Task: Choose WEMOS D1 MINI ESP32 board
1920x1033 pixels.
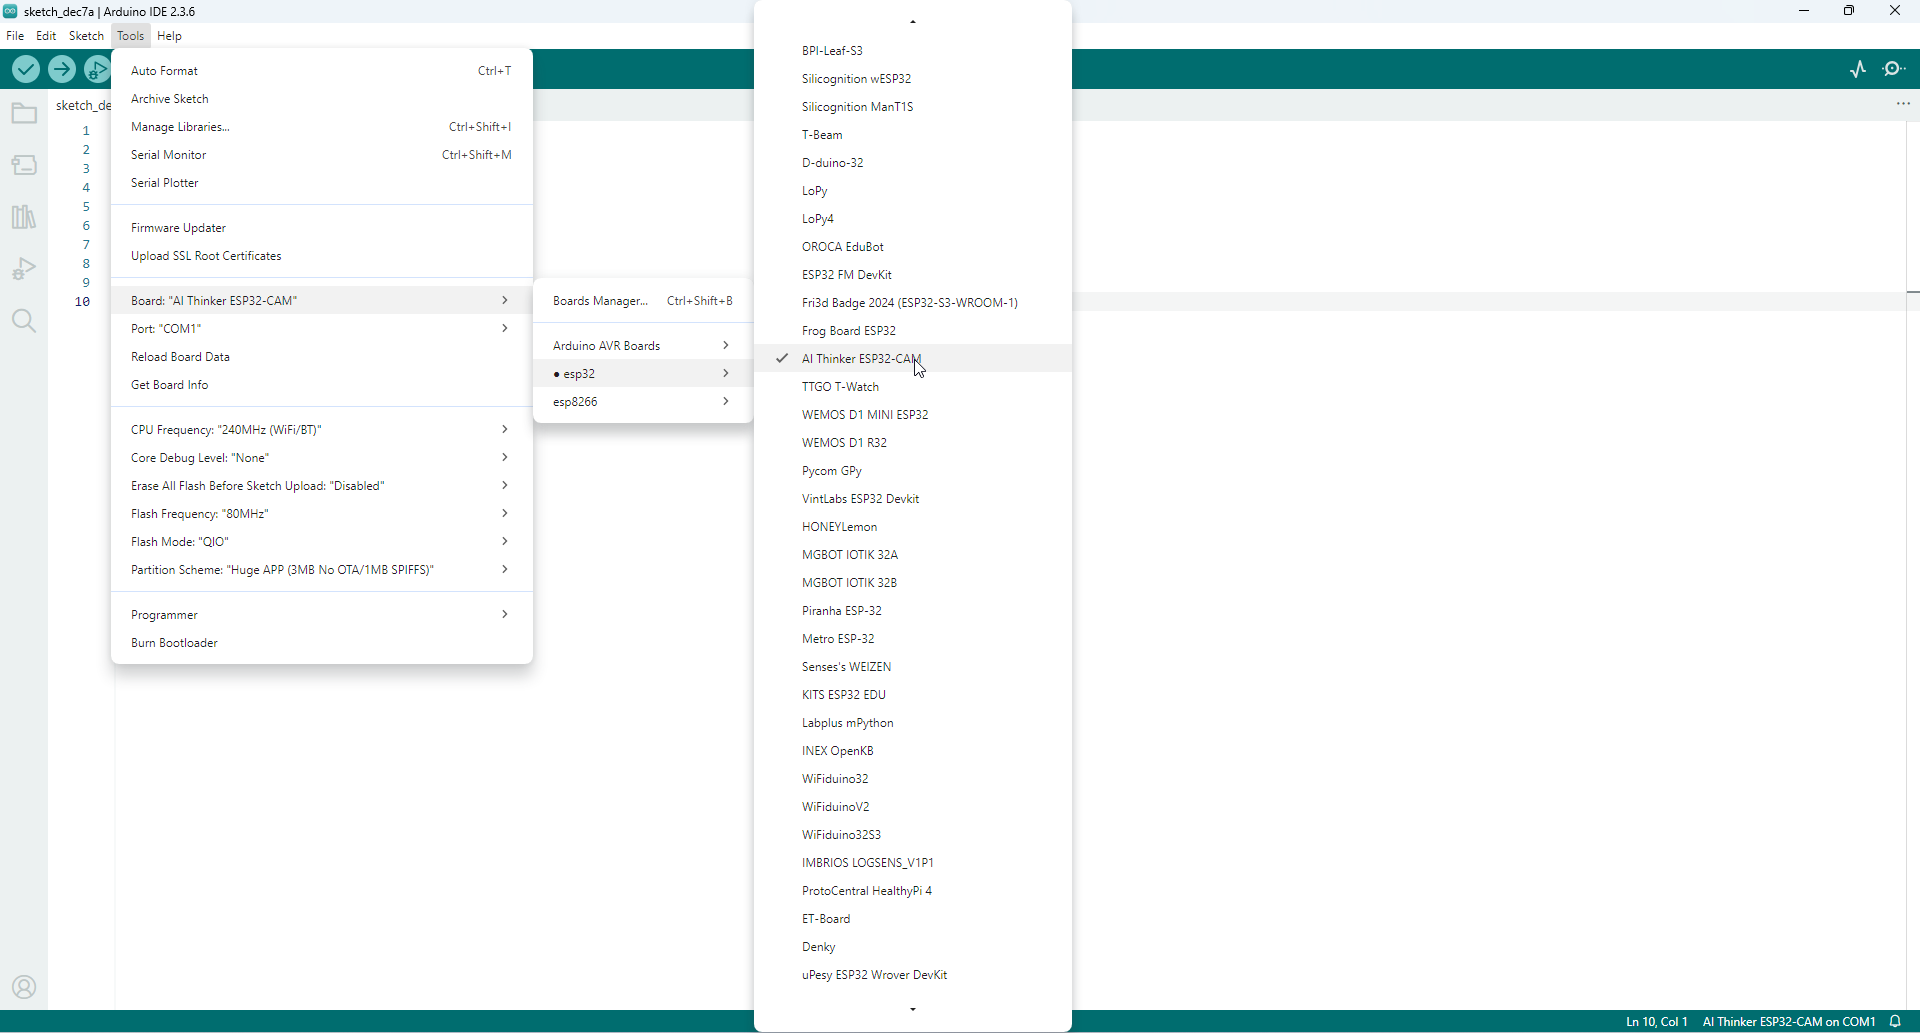Action: pyautogui.click(x=864, y=415)
